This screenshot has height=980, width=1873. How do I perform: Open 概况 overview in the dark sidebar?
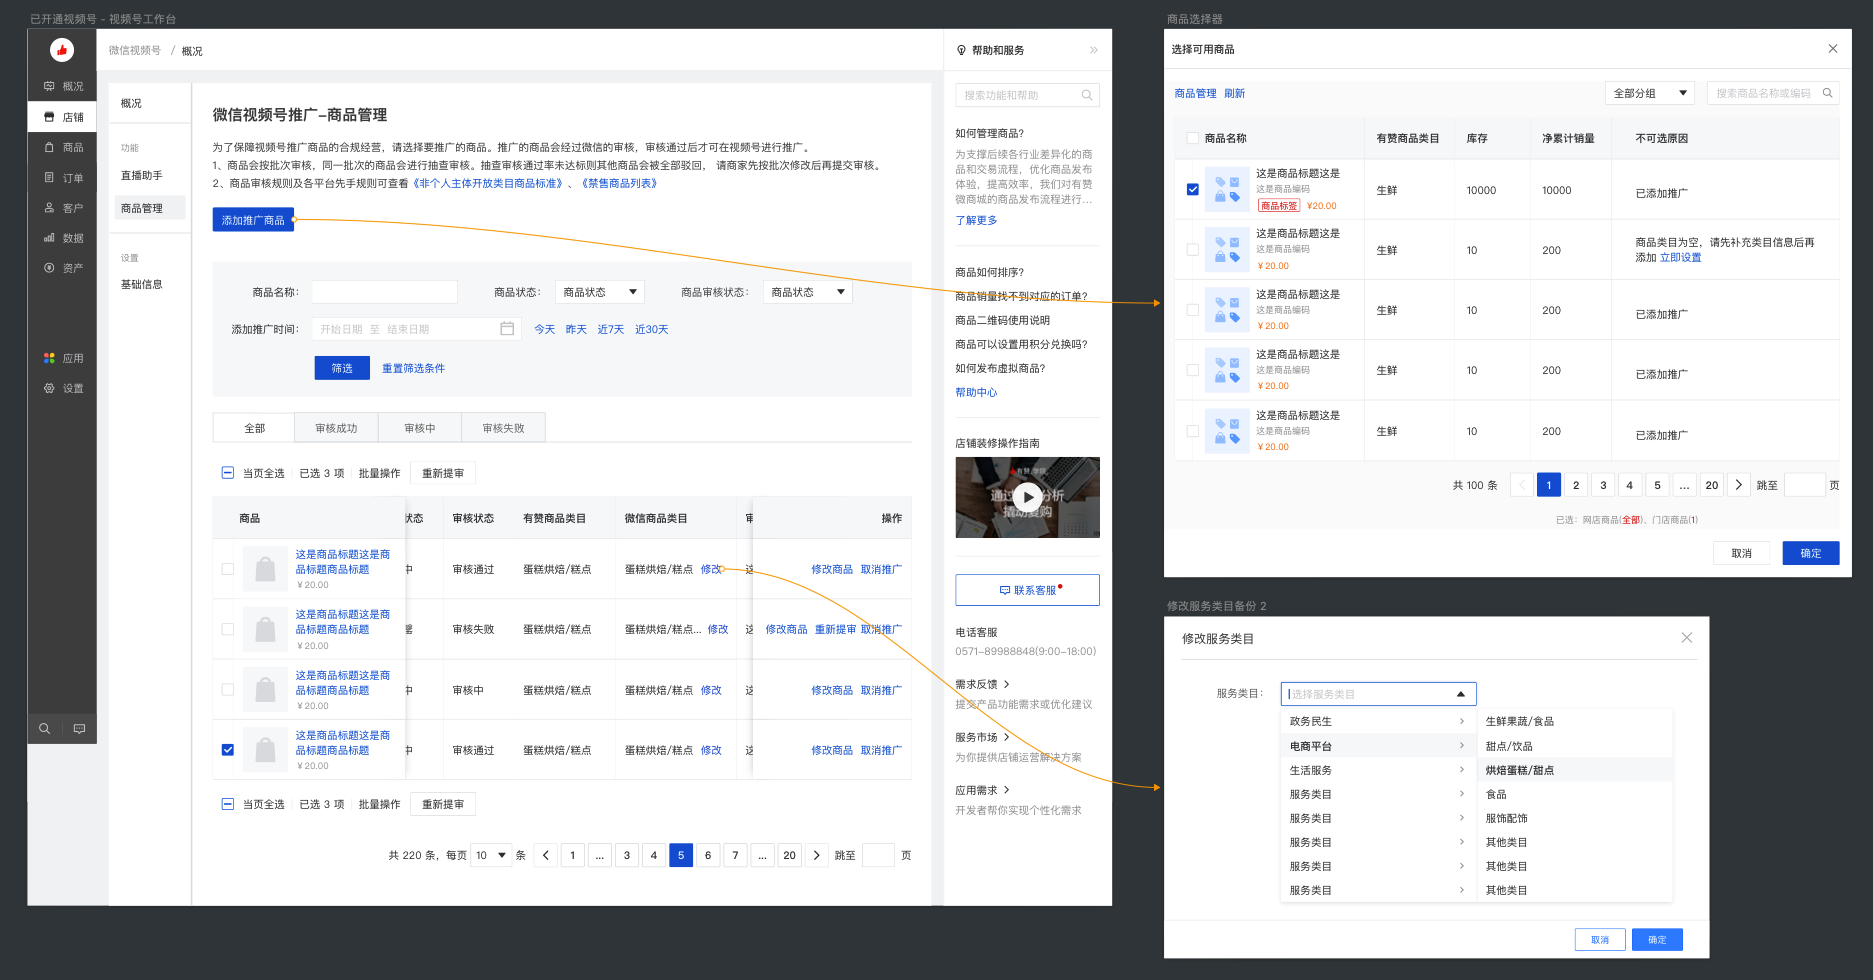click(63, 86)
